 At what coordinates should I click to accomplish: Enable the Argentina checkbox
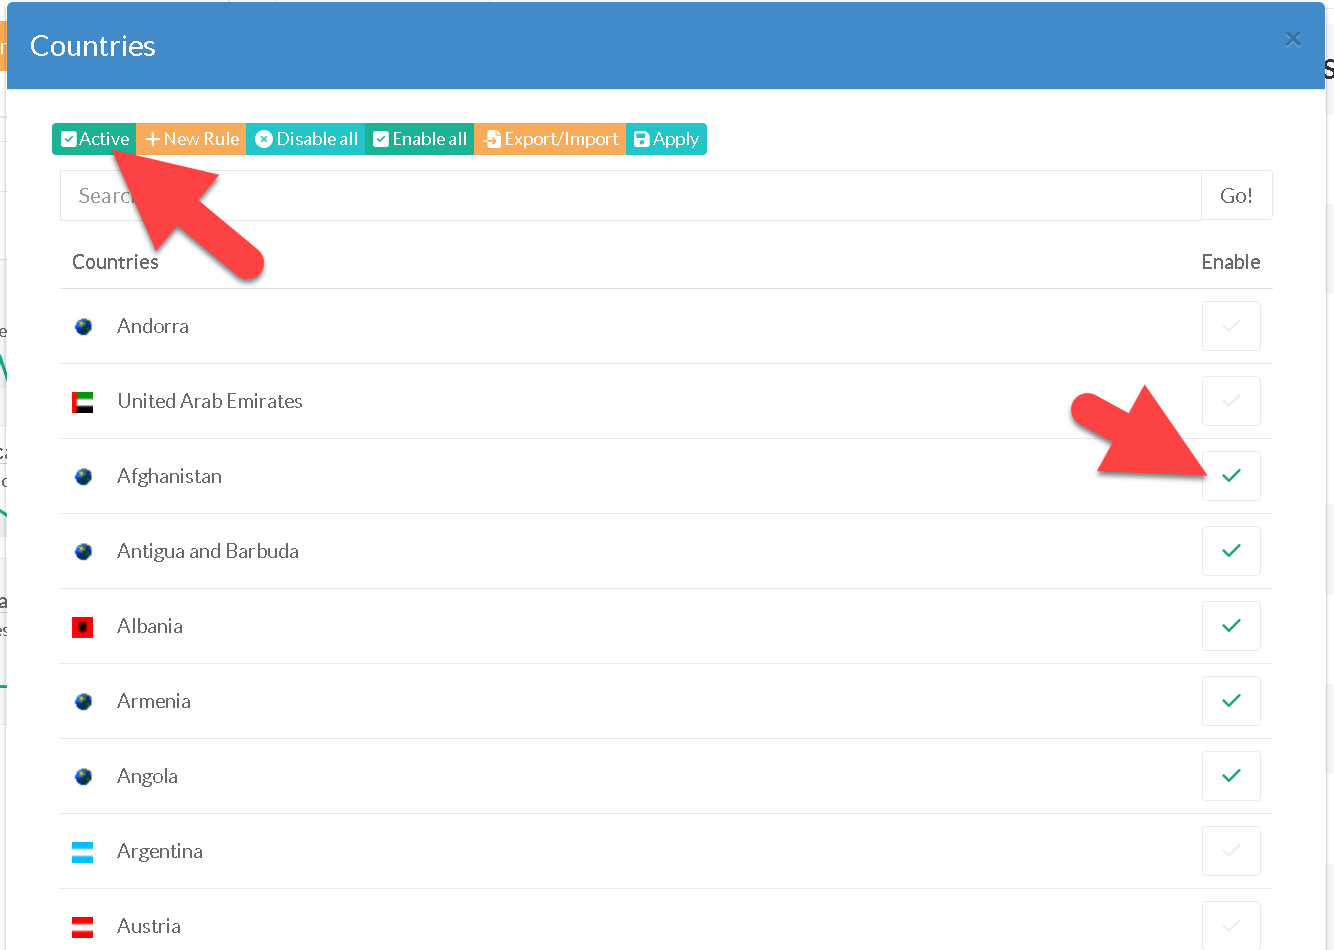[1231, 851]
